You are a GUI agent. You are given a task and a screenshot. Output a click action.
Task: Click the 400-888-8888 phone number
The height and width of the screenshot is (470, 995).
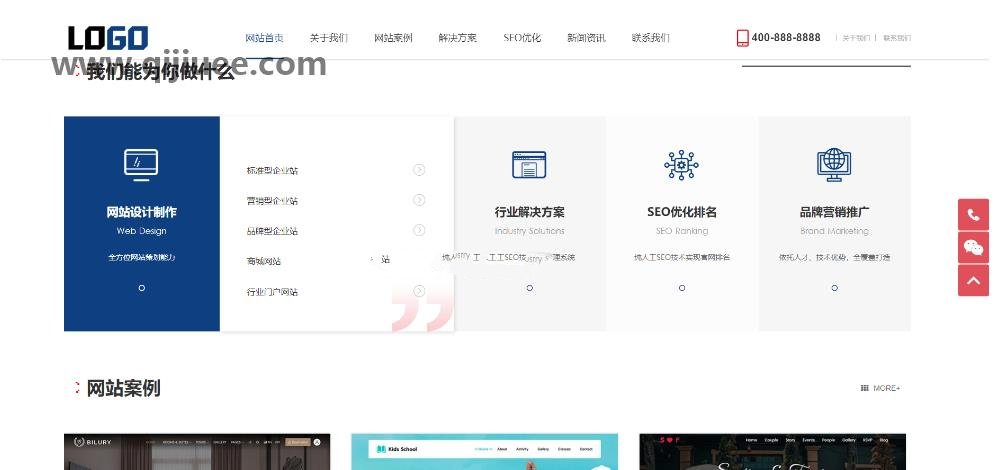[x=786, y=37]
